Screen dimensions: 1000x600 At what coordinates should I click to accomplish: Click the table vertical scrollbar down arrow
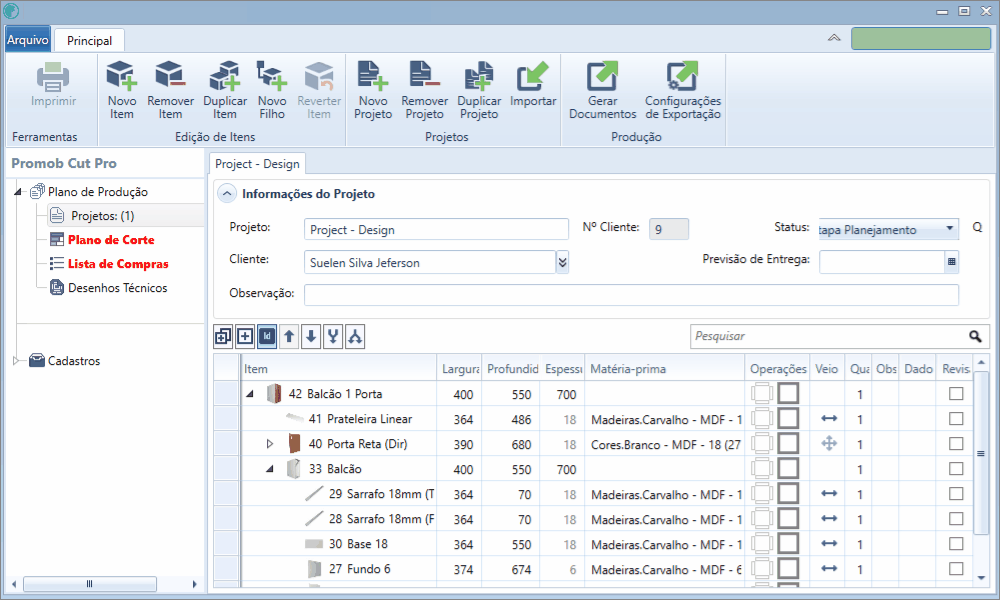[982, 578]
